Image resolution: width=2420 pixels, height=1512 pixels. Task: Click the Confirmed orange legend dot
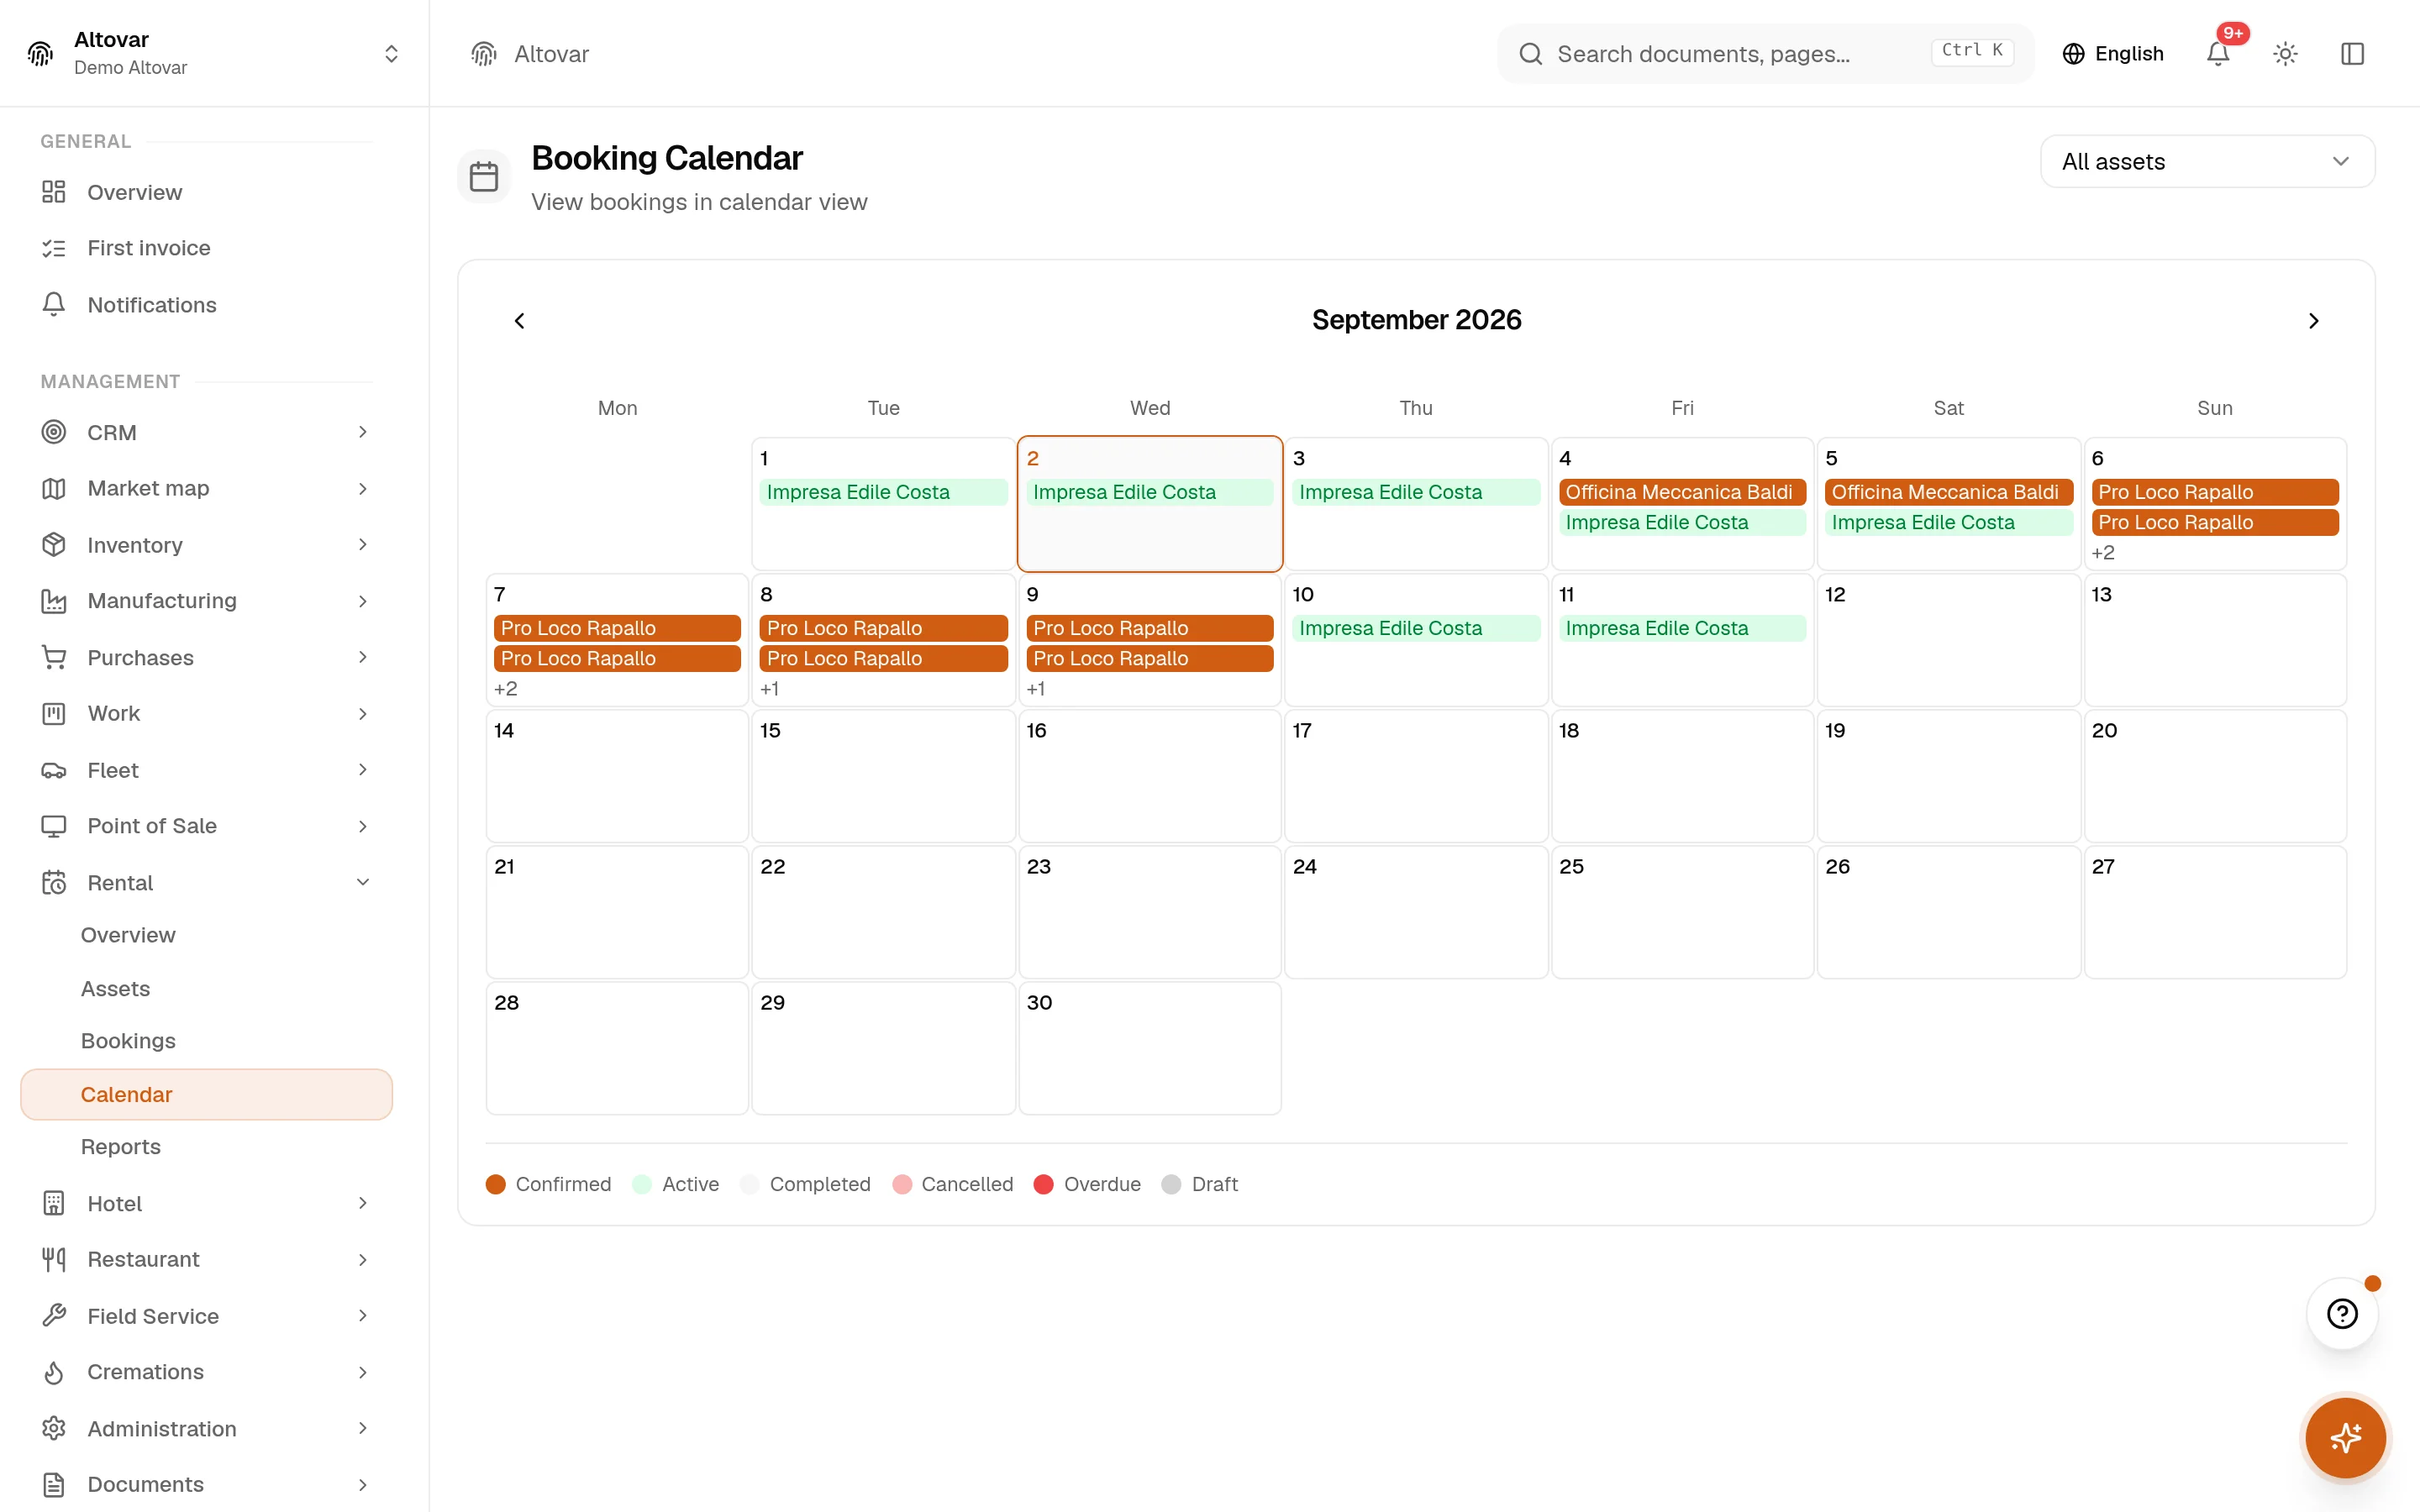(495, 1184)
